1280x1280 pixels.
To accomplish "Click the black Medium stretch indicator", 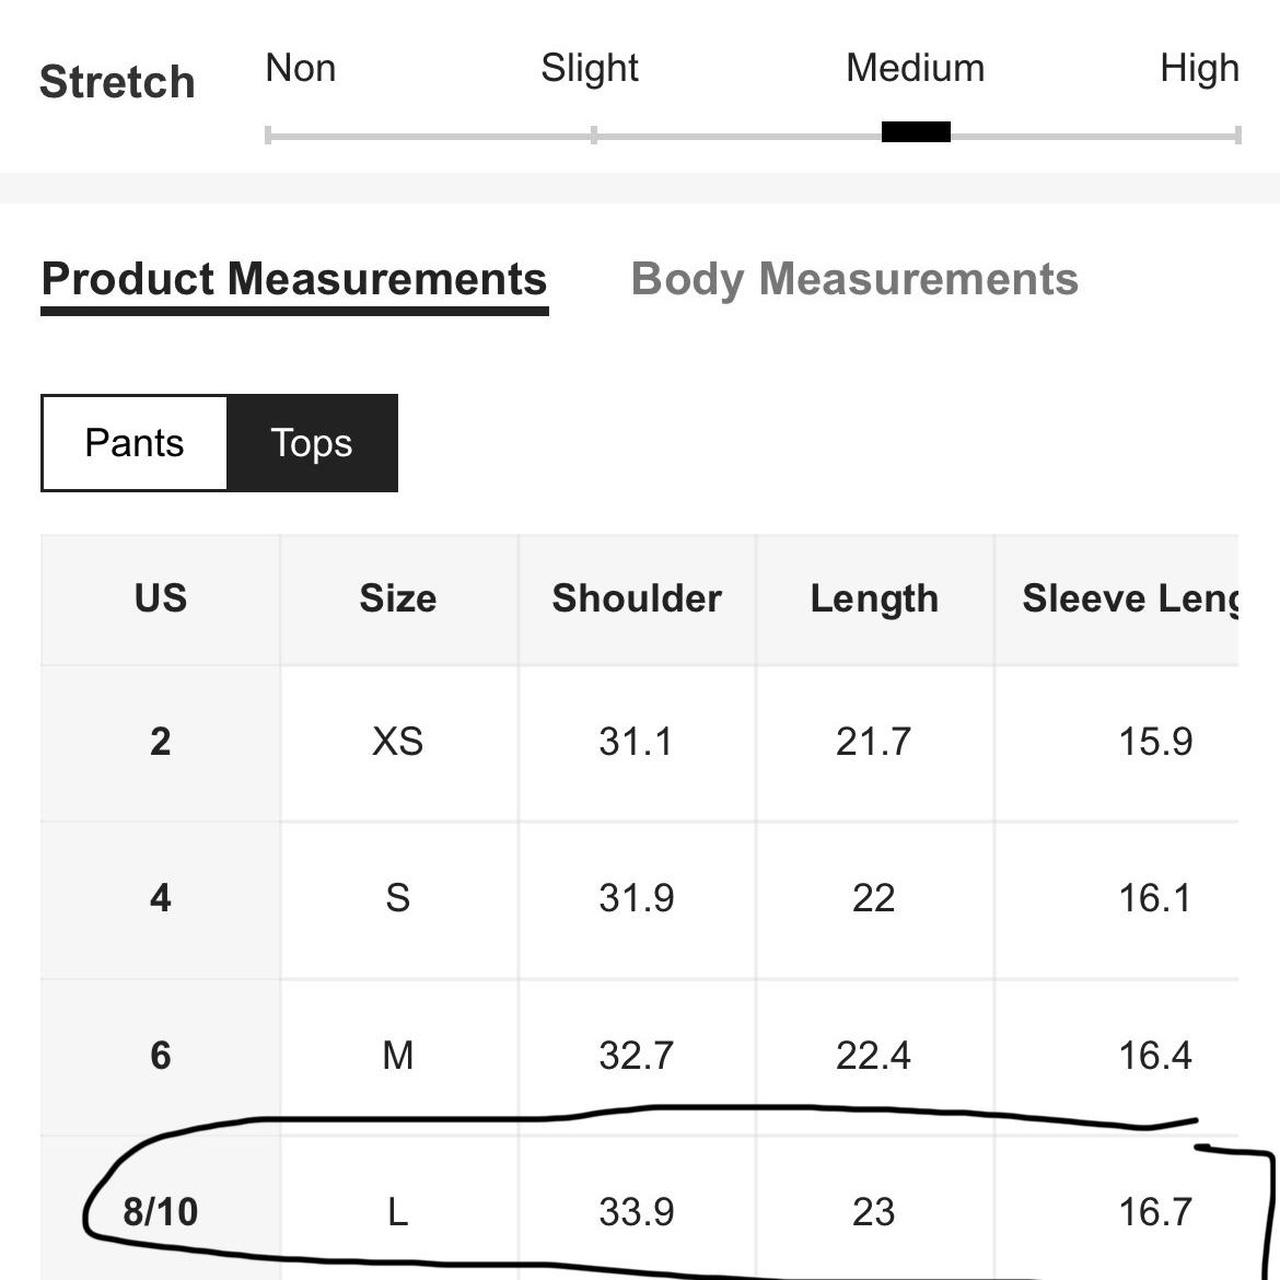I will [x=916, y=132].
